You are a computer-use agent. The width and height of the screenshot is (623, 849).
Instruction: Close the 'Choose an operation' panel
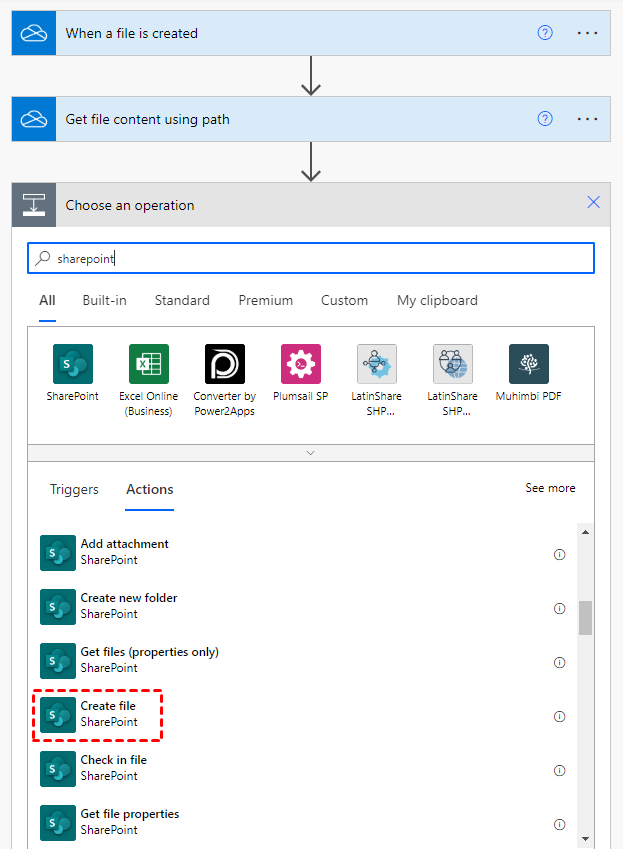click(x=594, y=203)
